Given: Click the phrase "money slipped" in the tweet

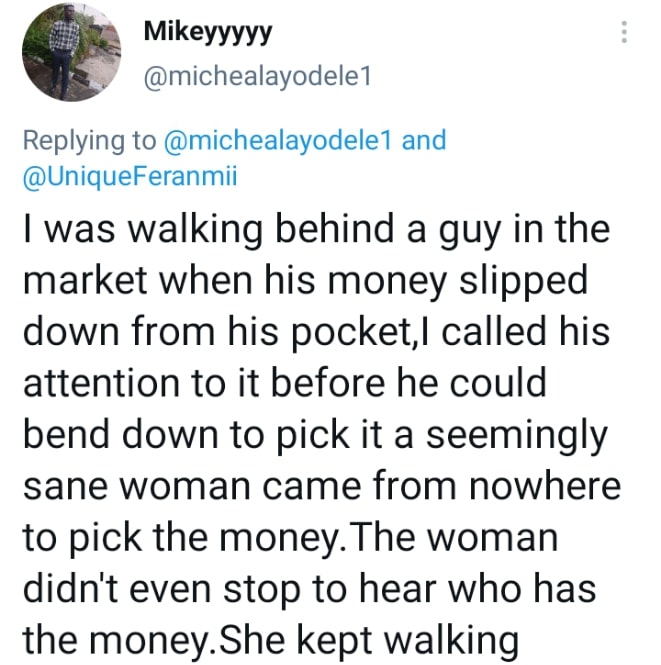Looking at the screenshot, I should click(482, 281).
